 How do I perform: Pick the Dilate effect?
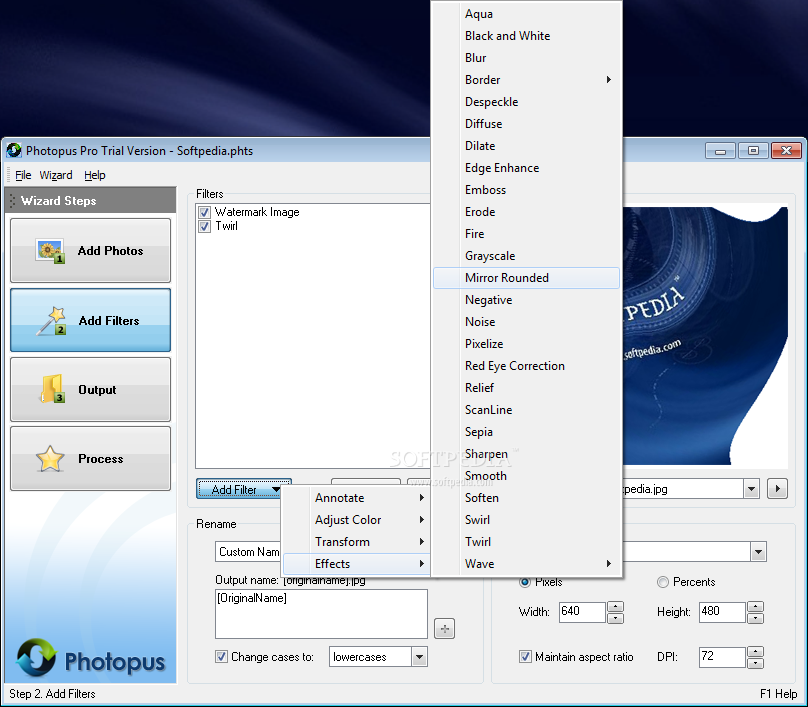tap(526, 146)
